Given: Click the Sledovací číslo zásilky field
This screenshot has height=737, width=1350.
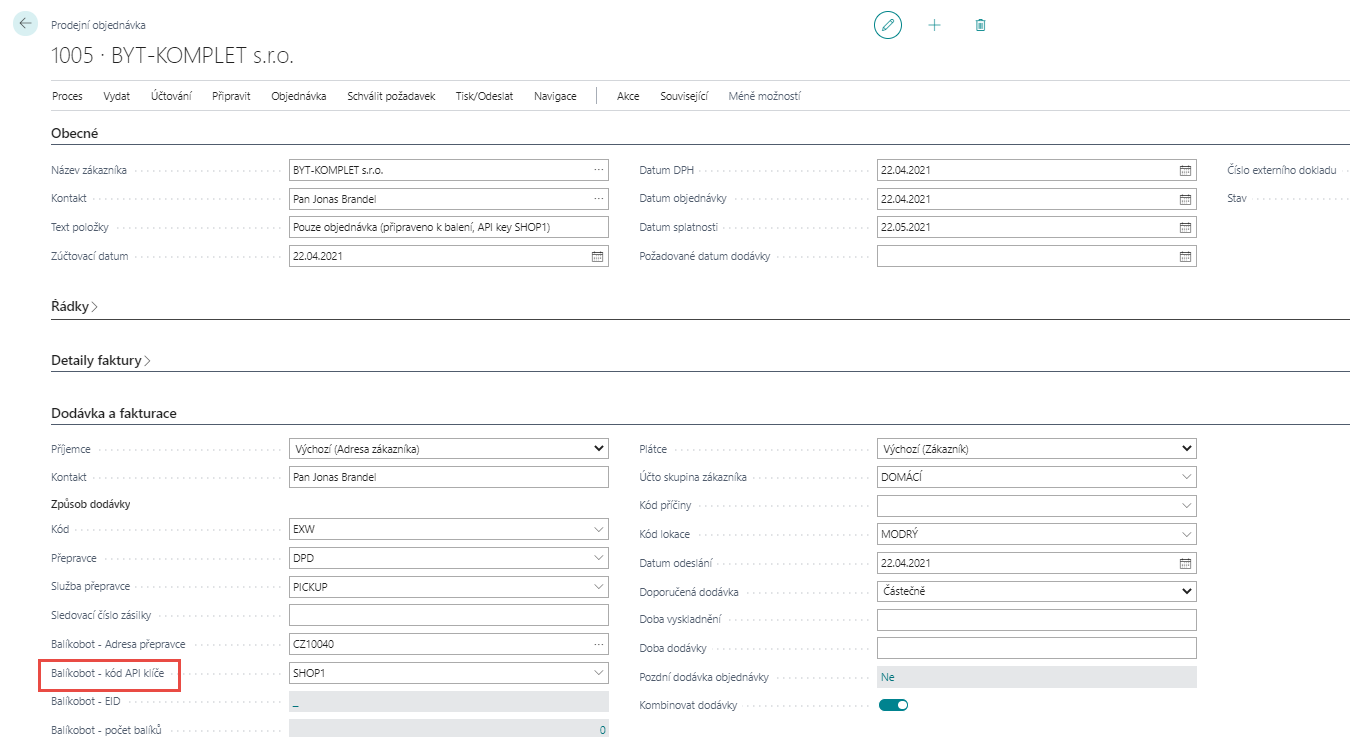Looking at the screenshot, I should (x=448, y=615).
